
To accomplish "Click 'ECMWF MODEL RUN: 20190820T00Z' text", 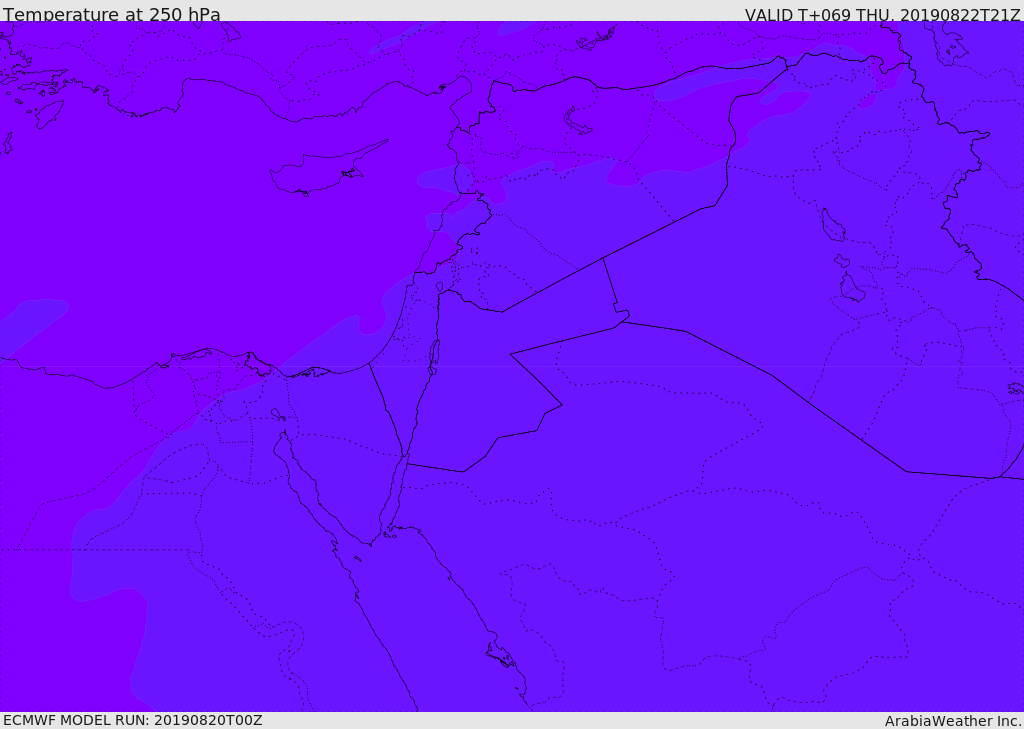I will coord(133,720).
